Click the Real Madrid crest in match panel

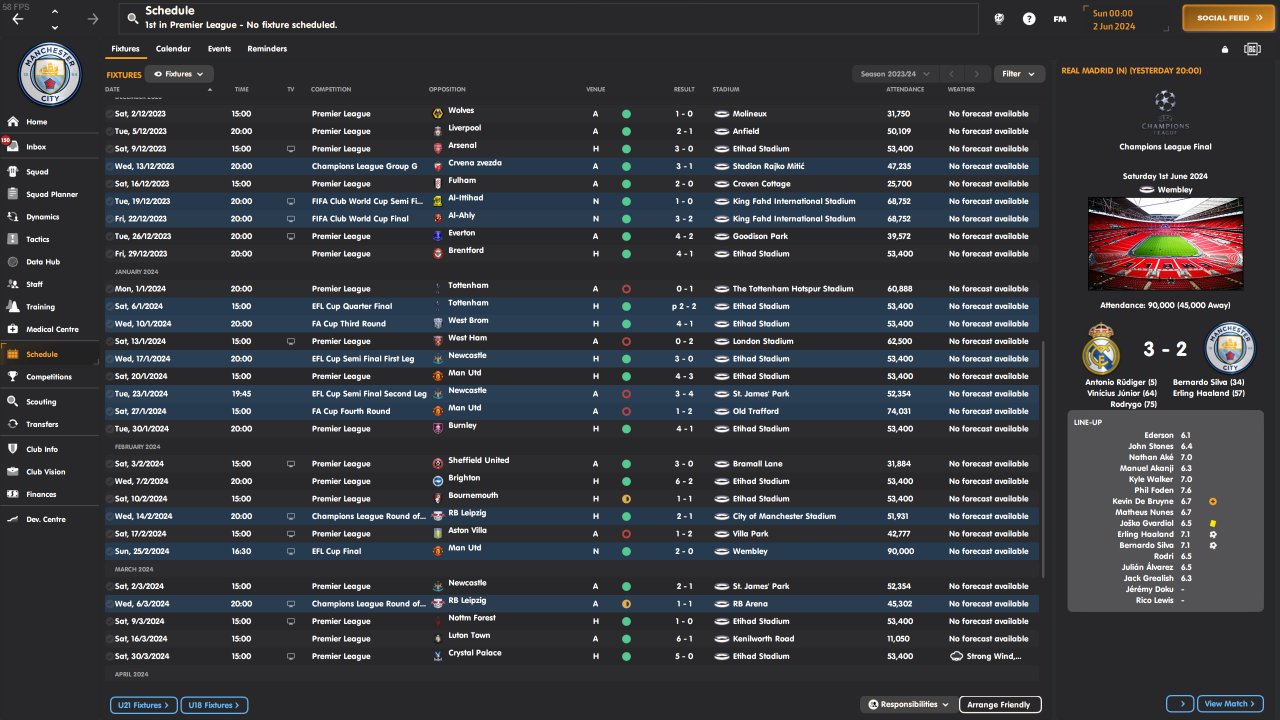coord(1100,349)
